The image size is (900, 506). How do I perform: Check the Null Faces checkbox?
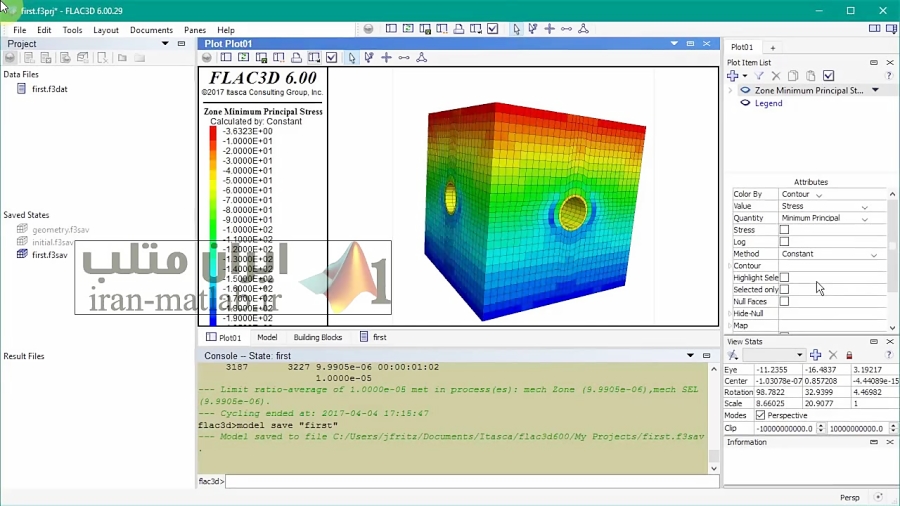click(784, 301)
